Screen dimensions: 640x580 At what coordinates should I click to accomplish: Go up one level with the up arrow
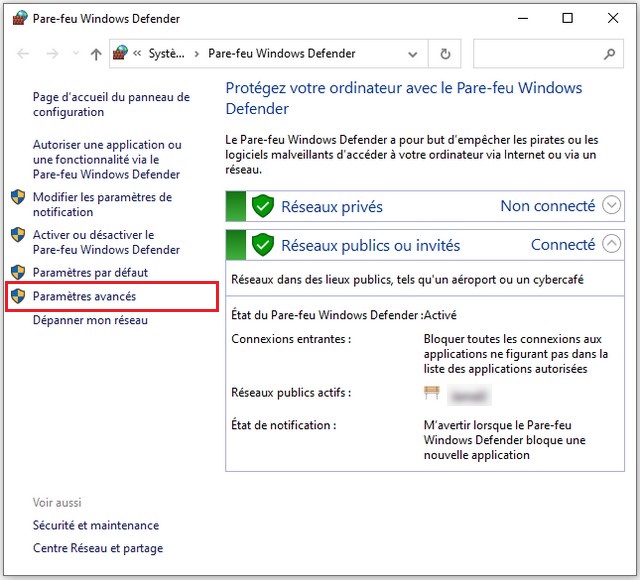(x=96, y=54)
